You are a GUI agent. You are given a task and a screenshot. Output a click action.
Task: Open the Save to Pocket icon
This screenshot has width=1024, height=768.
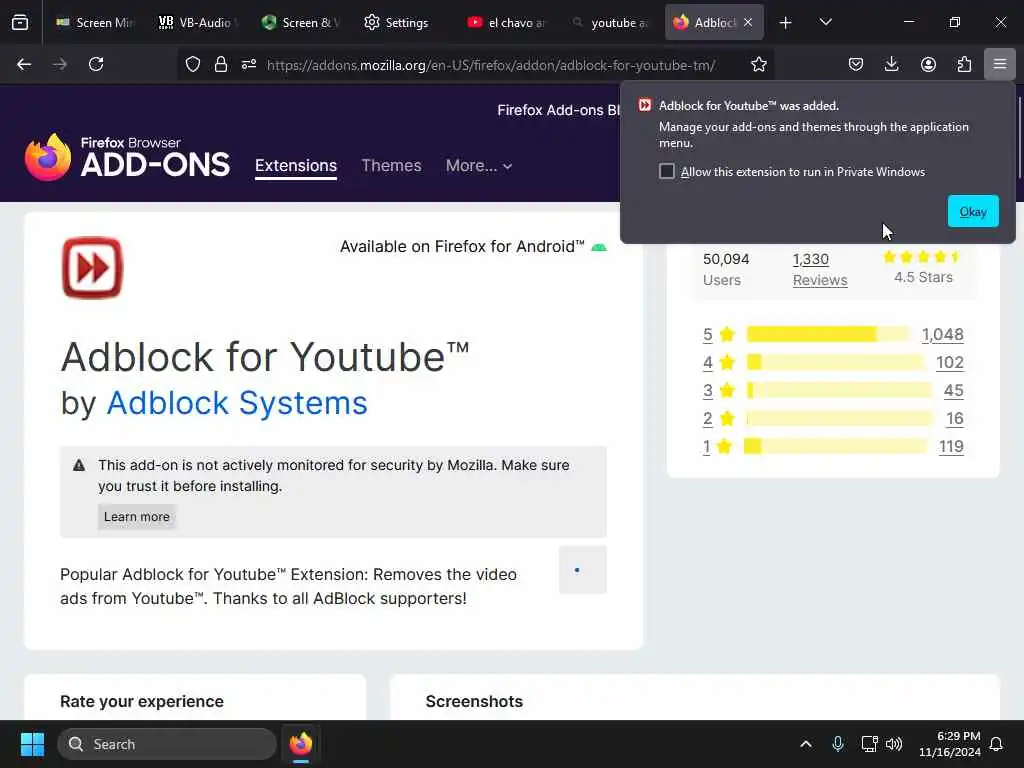point(856,64)
